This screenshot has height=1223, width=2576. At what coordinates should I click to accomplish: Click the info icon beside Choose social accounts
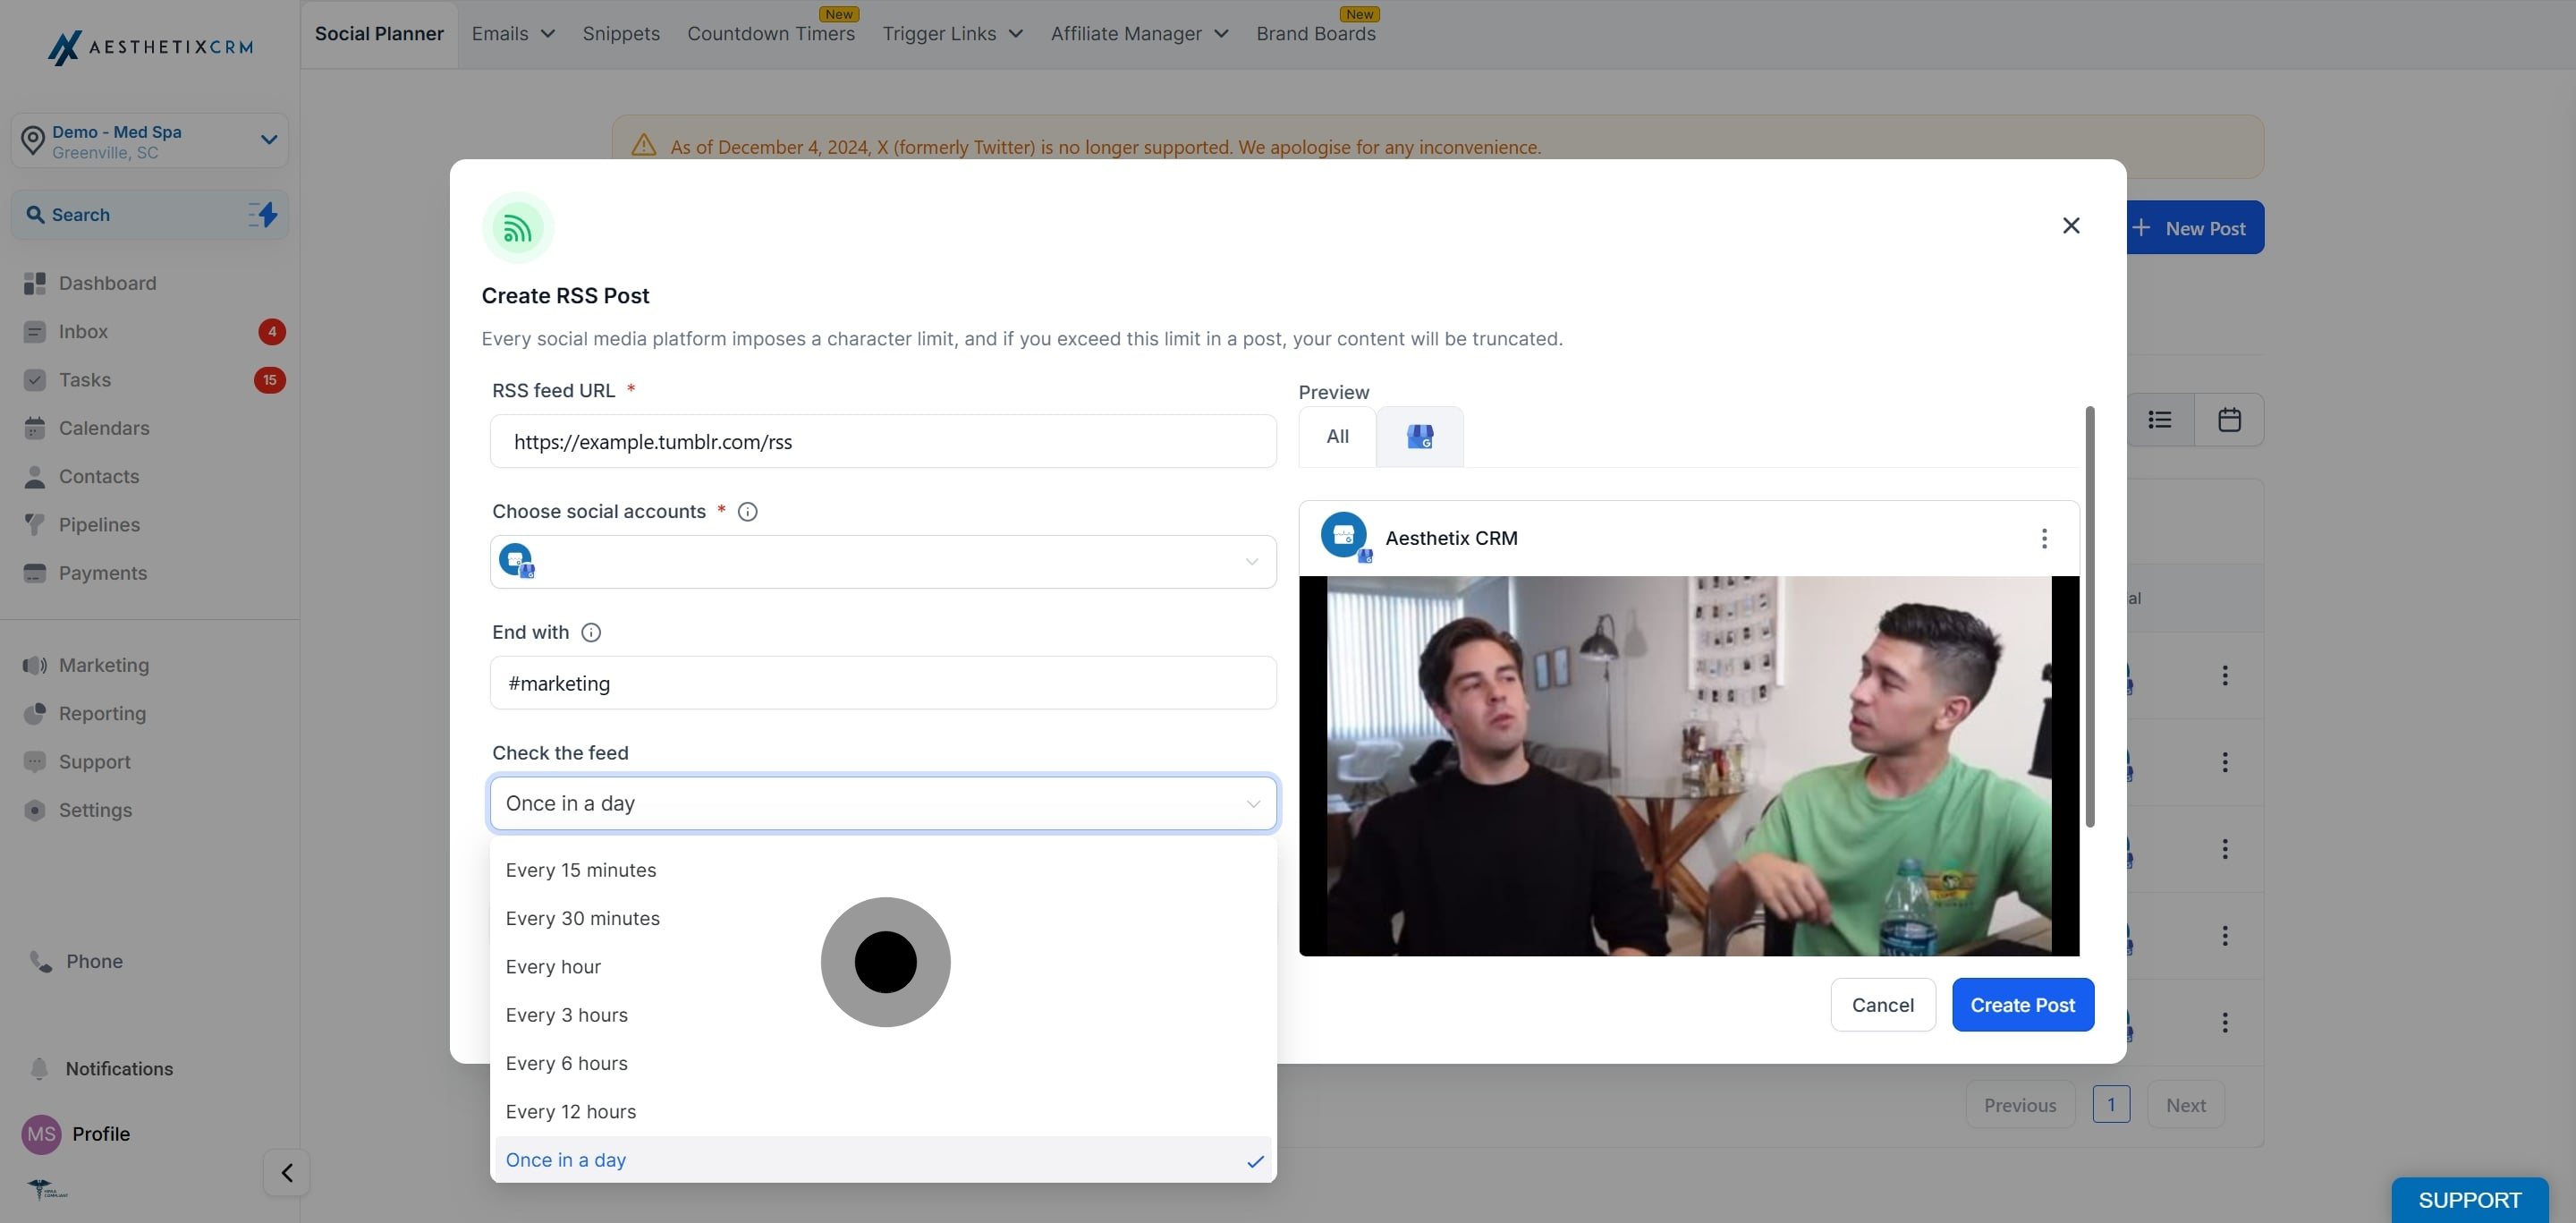click(x=747, y=512)
